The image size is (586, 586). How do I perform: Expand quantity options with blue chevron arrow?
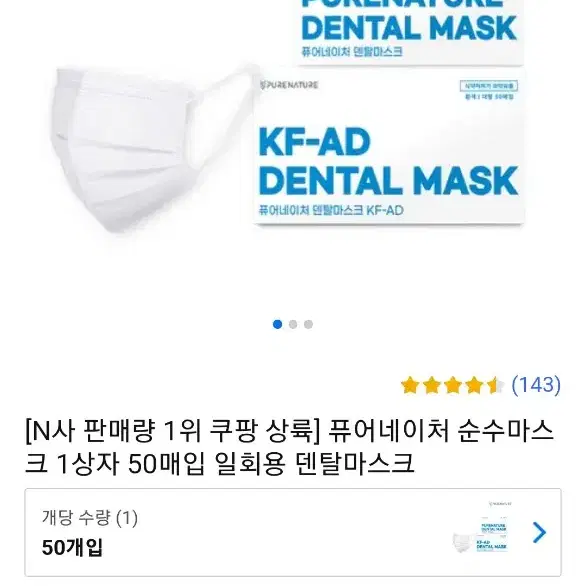[539, 532]
